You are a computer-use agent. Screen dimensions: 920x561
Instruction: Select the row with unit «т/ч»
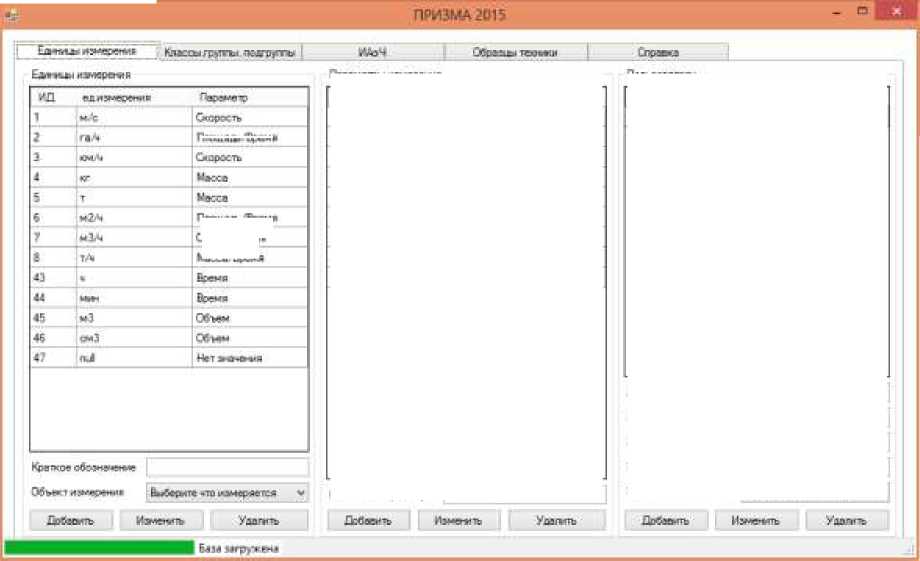click(169, 258)
